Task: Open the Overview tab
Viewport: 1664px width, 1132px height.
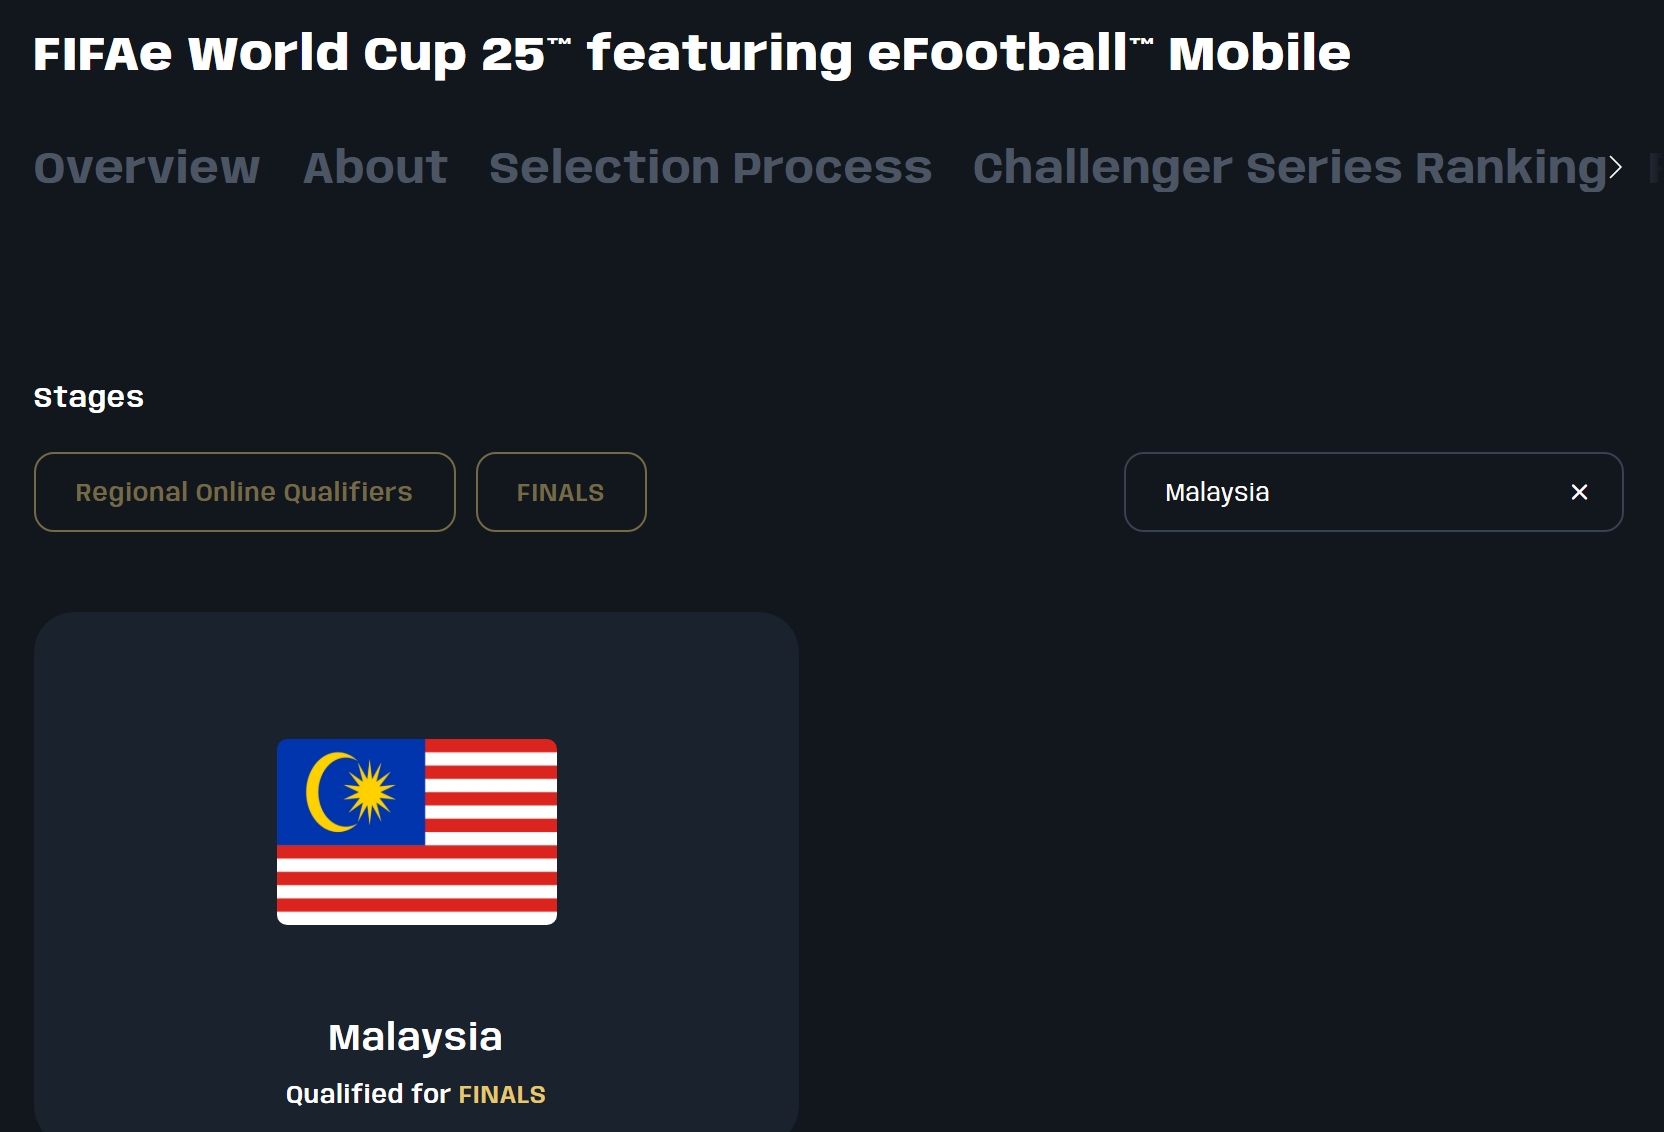Action: [147, 167]
